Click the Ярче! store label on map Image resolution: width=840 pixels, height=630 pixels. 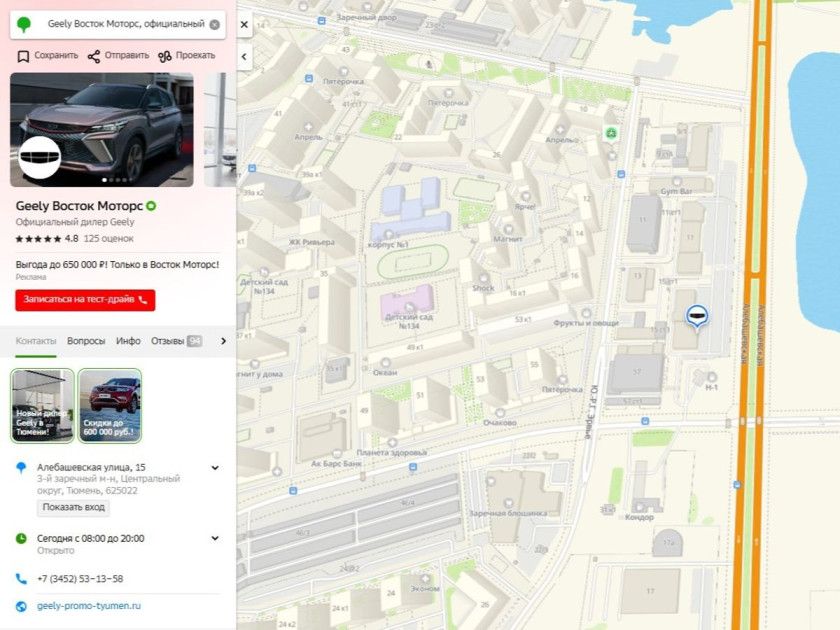[526, 207]
